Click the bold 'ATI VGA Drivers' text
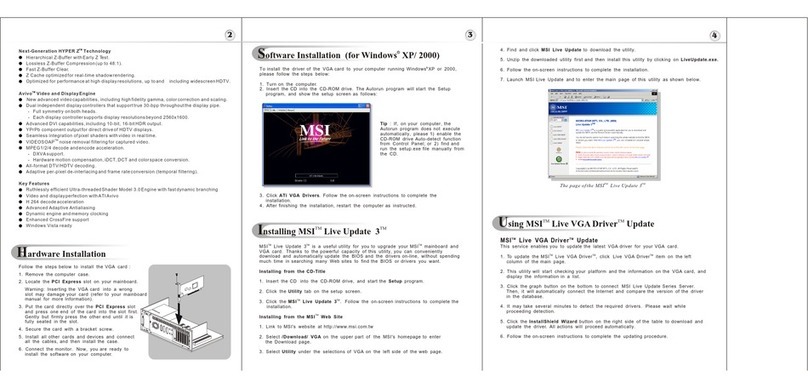Viewport: 808px width, 388px height. point(299,196)
